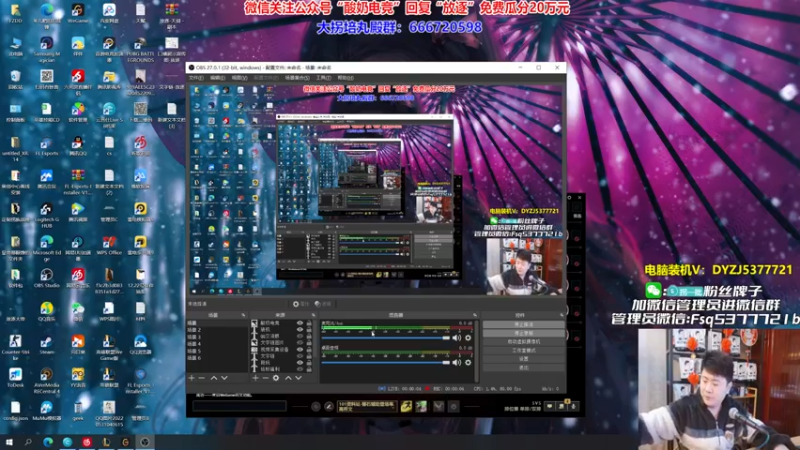Open the 文件(F) menu in OBS
The image size is (800, 450).
pyautogui.click(x=196, y=78)
